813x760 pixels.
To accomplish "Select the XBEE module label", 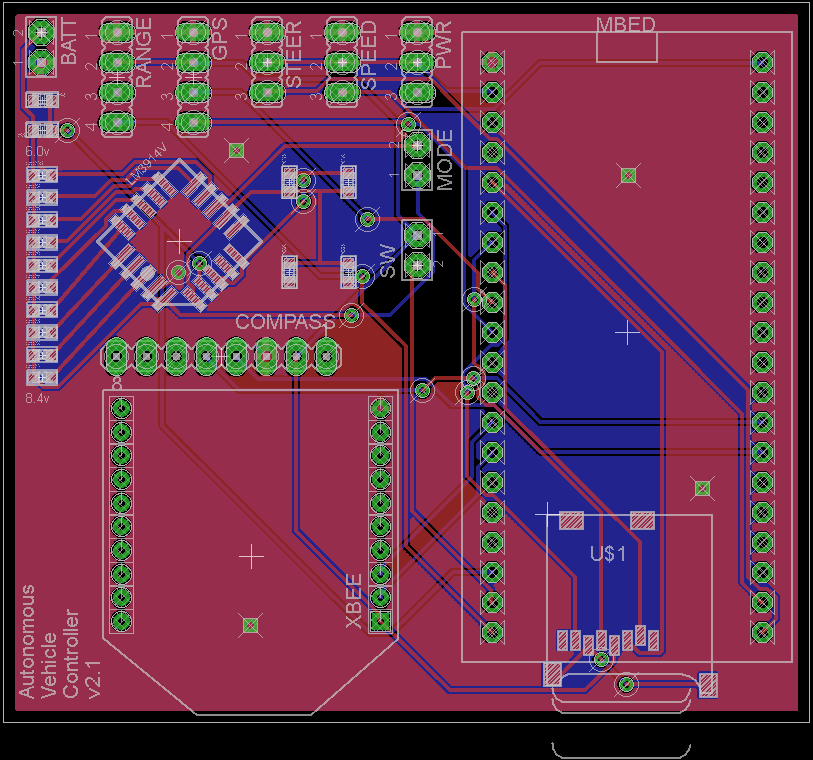I will (354, 602).
